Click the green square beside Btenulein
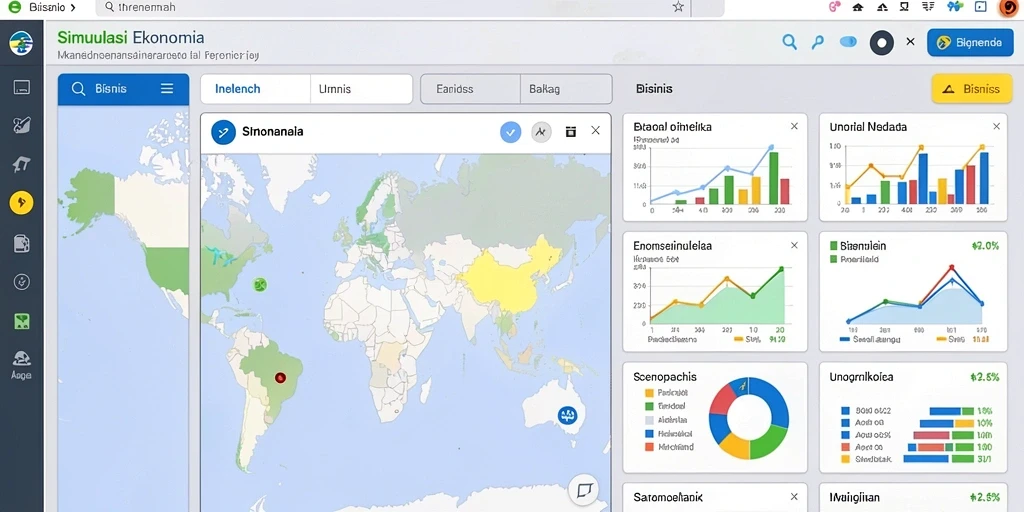 coord(833,246)
